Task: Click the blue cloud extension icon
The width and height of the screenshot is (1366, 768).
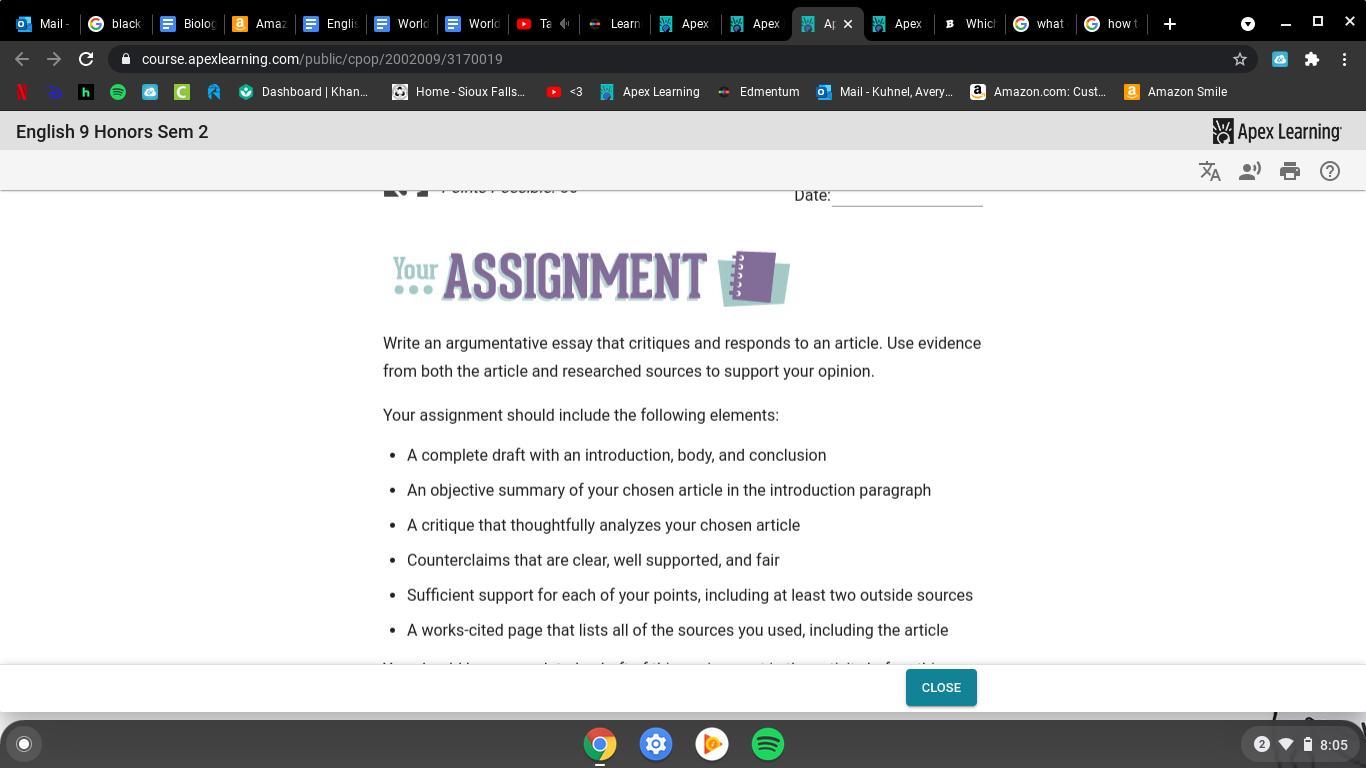Action: 1280,59
